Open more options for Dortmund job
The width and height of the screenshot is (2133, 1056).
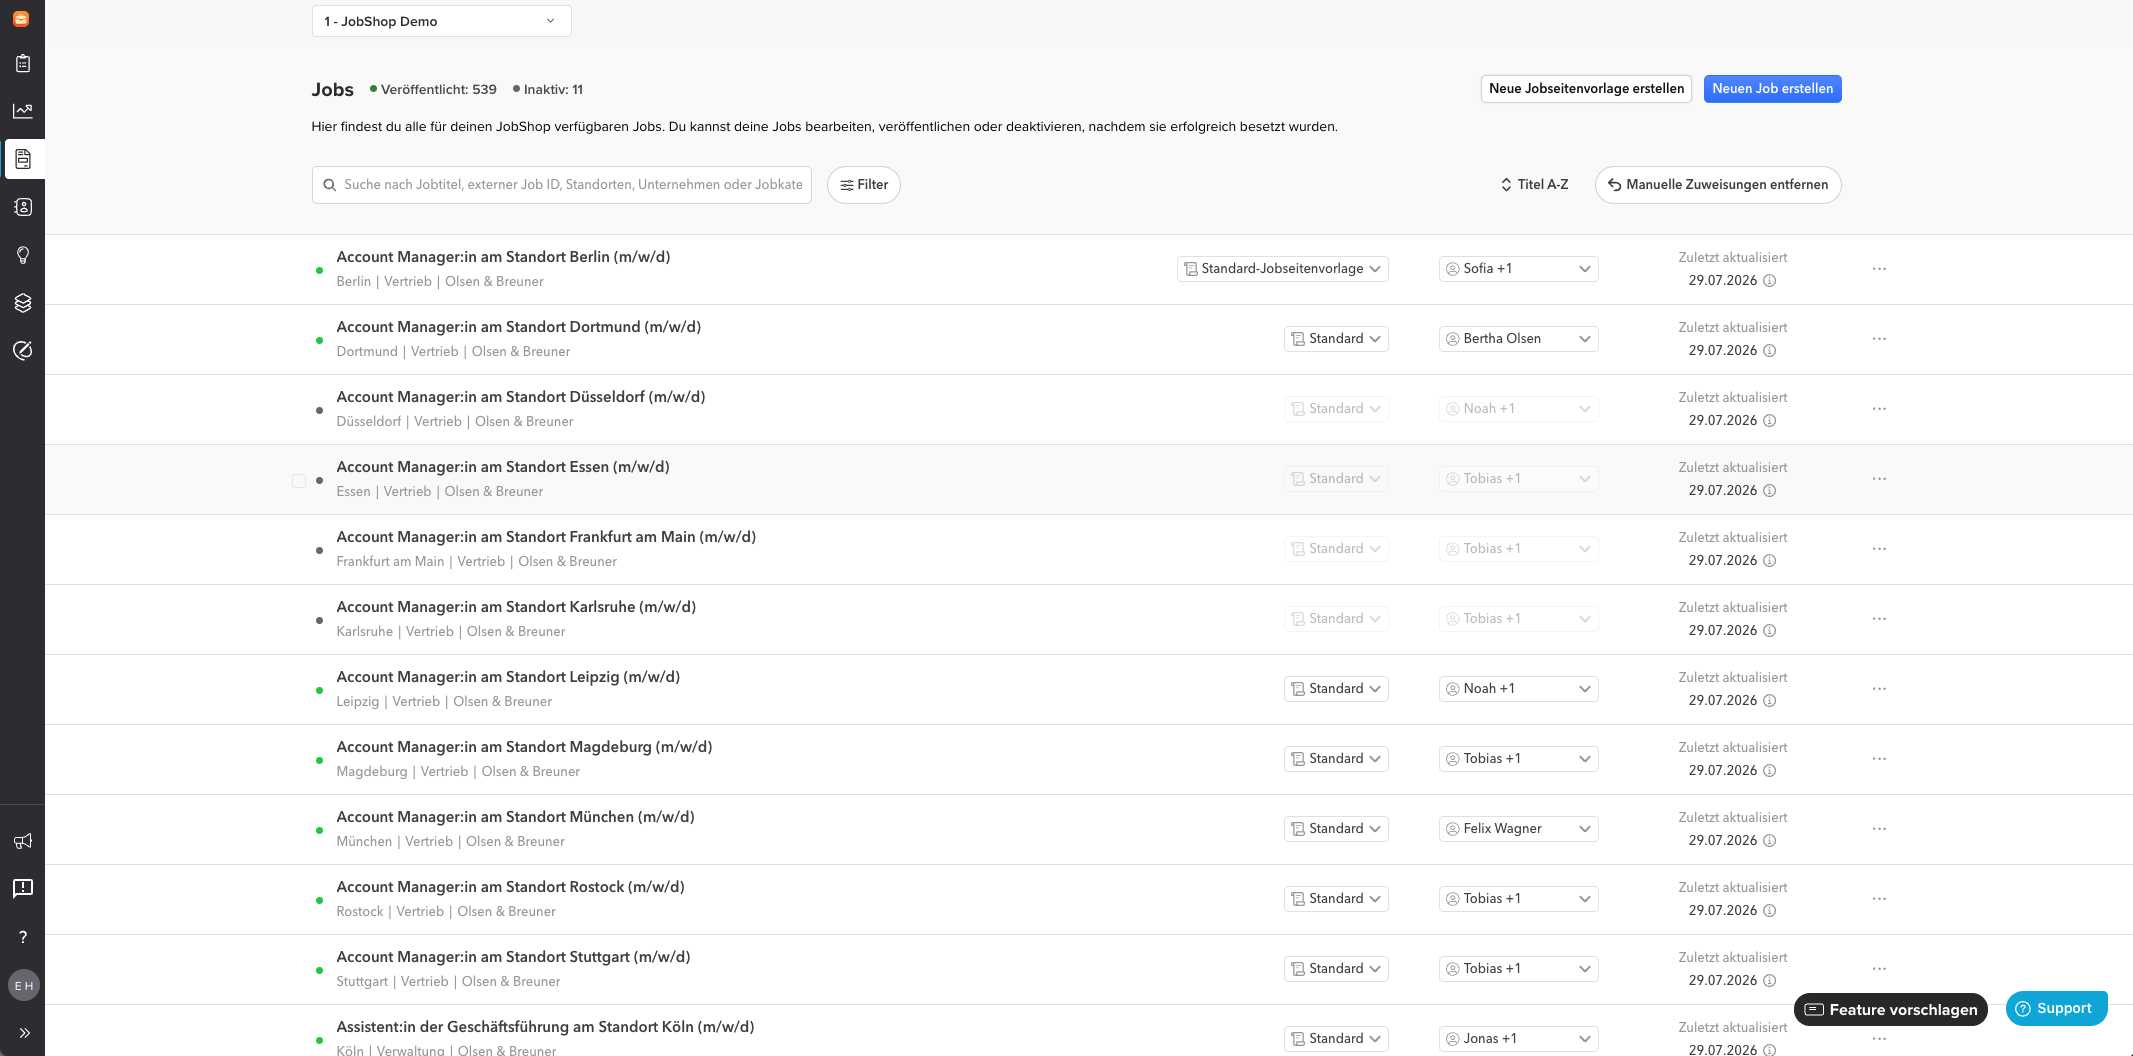coord(1879,339)
